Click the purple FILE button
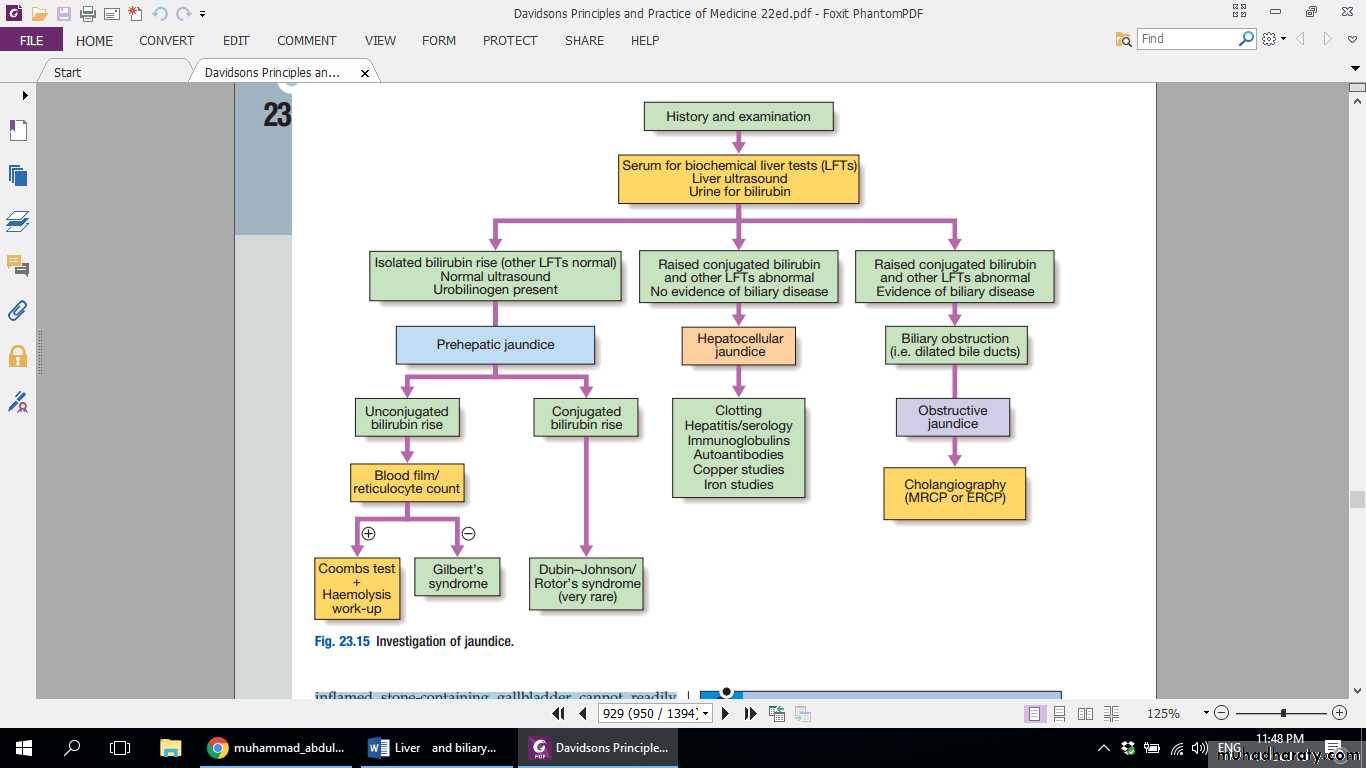Screen dimensions: 1366x768 (x=31, y=41)
